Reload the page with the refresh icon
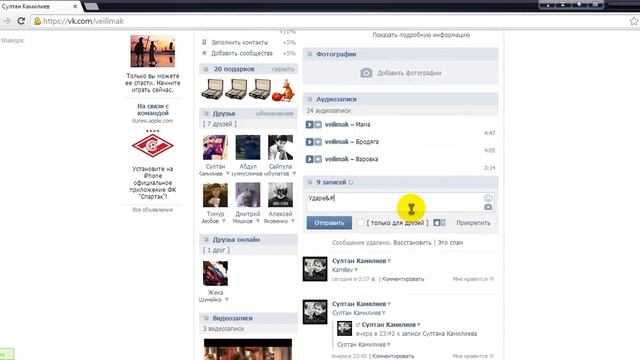The image size is (640, 360). tap(21, 21)
